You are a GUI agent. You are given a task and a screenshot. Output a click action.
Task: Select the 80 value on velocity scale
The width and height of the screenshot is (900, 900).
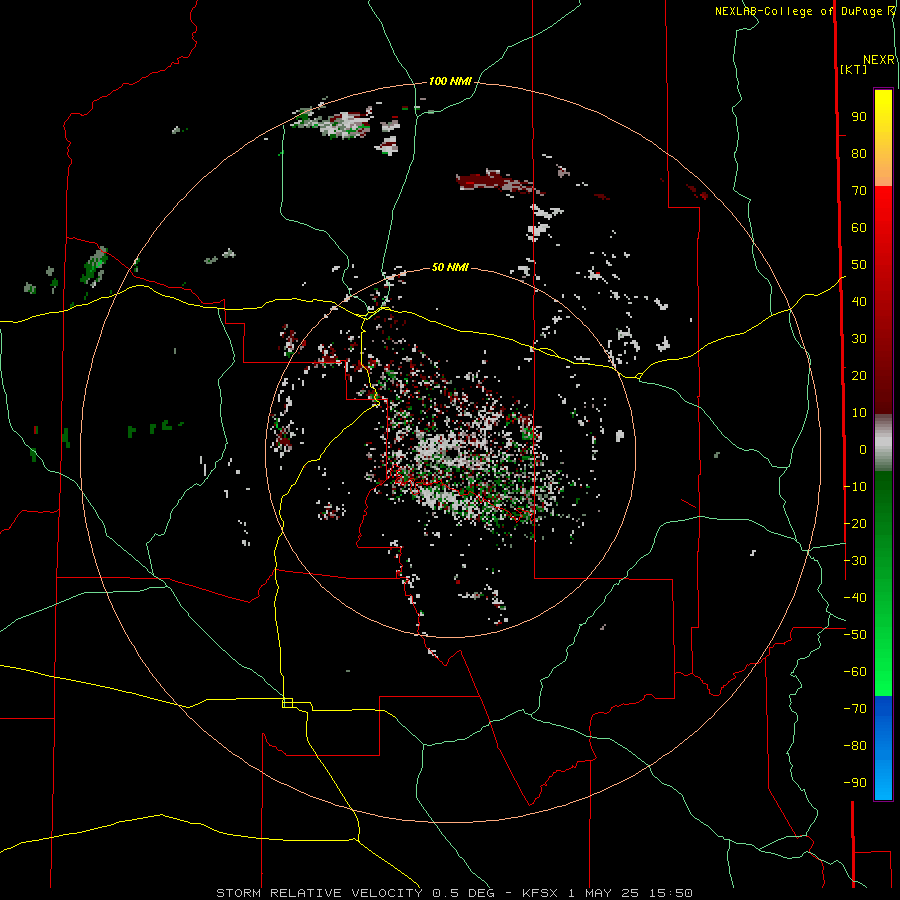(859, 154)
